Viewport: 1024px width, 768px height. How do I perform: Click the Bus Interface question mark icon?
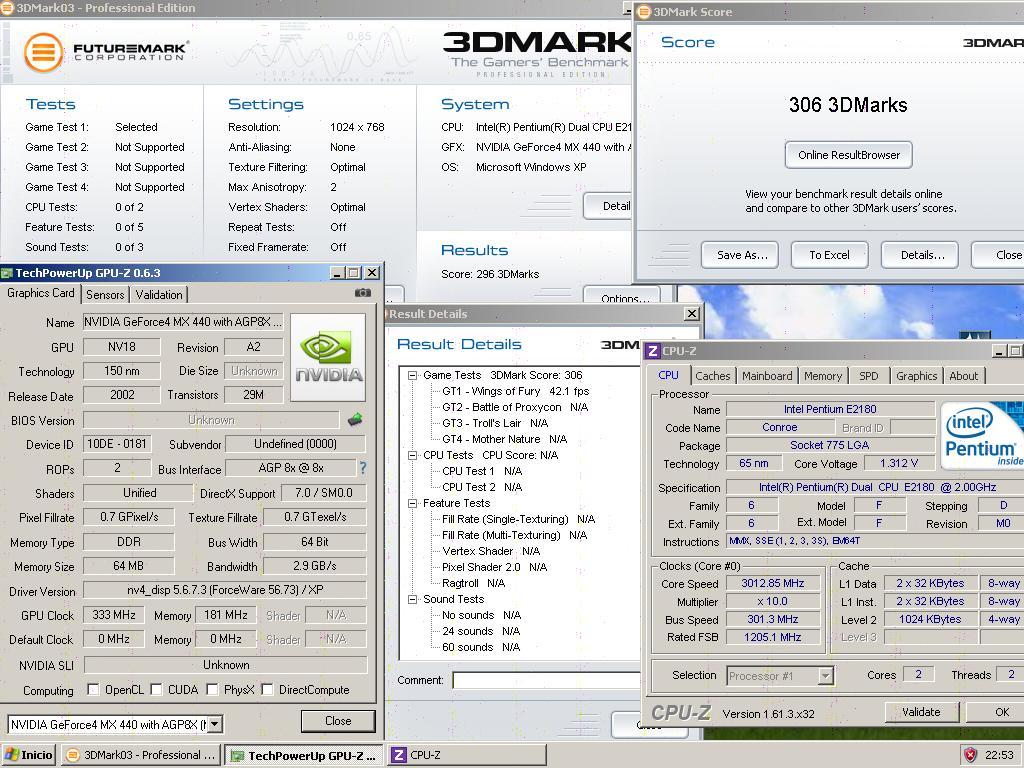pos(363,468)
